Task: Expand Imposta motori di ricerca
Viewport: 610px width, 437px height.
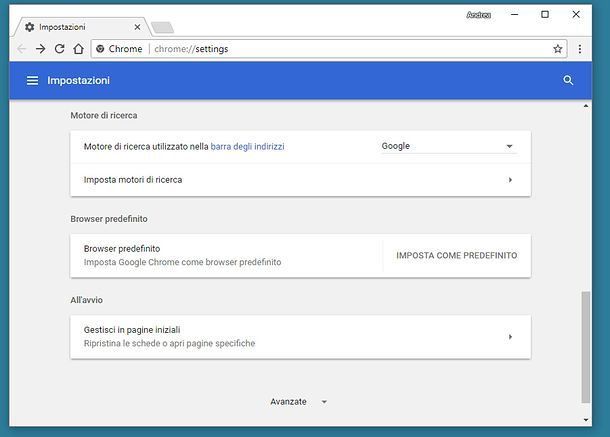Action: pyautogui.click(x=300, y=180)
